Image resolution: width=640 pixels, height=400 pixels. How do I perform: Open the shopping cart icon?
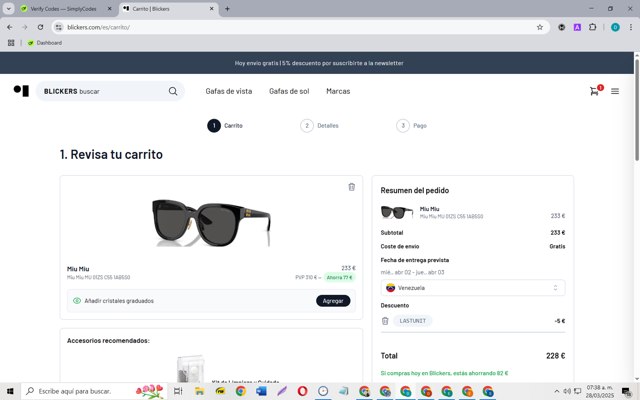pyautogui.click(x=594, y=91)
